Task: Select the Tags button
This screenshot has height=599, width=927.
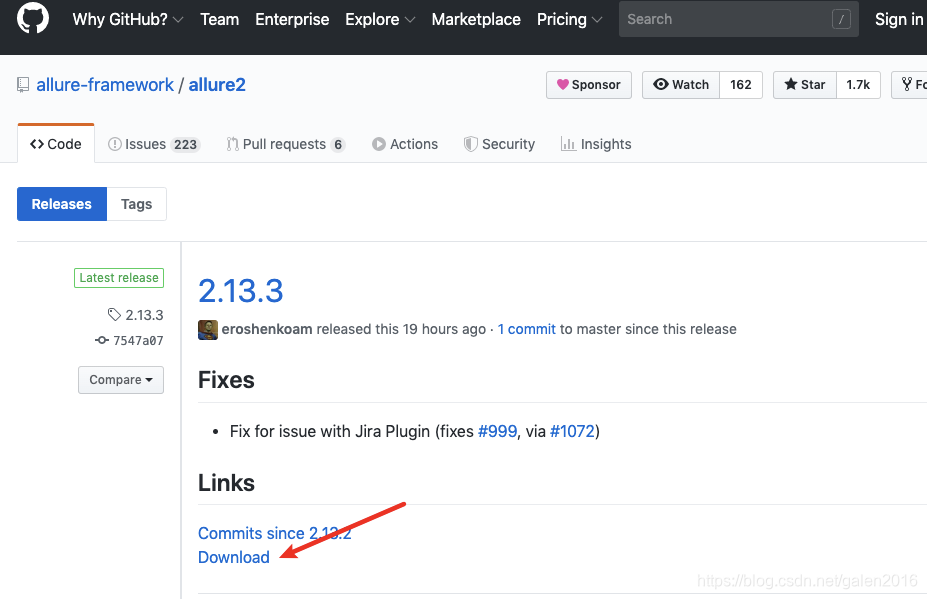Action: click(137, 204)
